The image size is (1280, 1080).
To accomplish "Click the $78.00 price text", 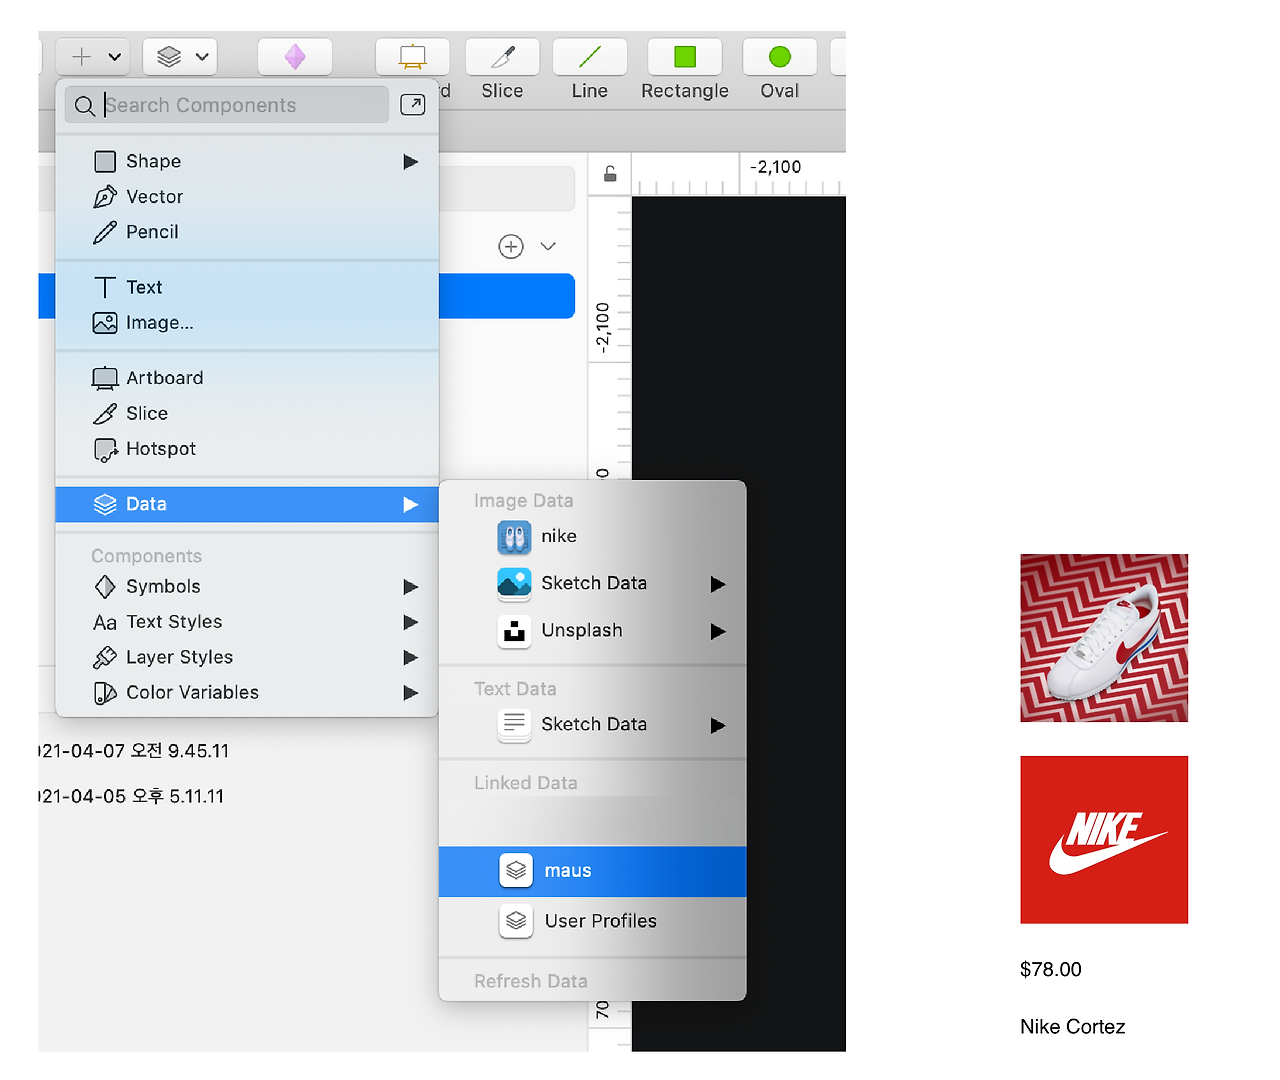I will pyautogui.click(x=1051, y=970).
